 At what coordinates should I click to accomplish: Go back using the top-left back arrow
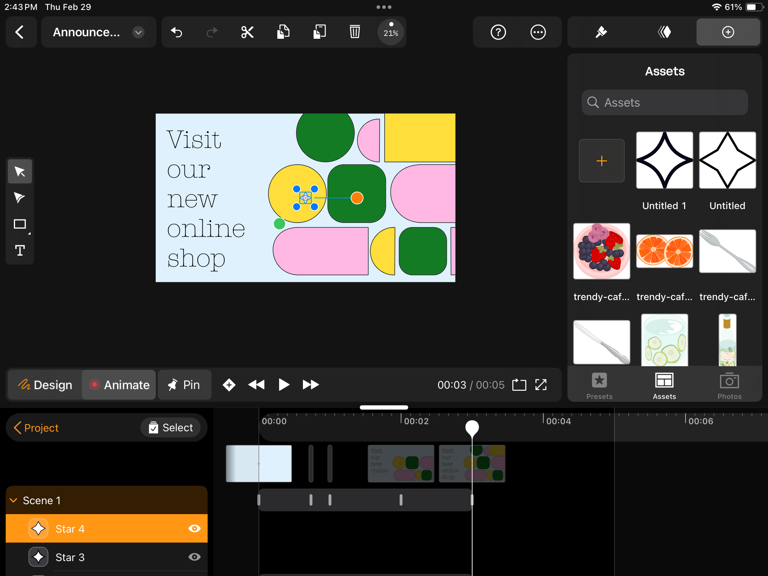coord(20,32)
